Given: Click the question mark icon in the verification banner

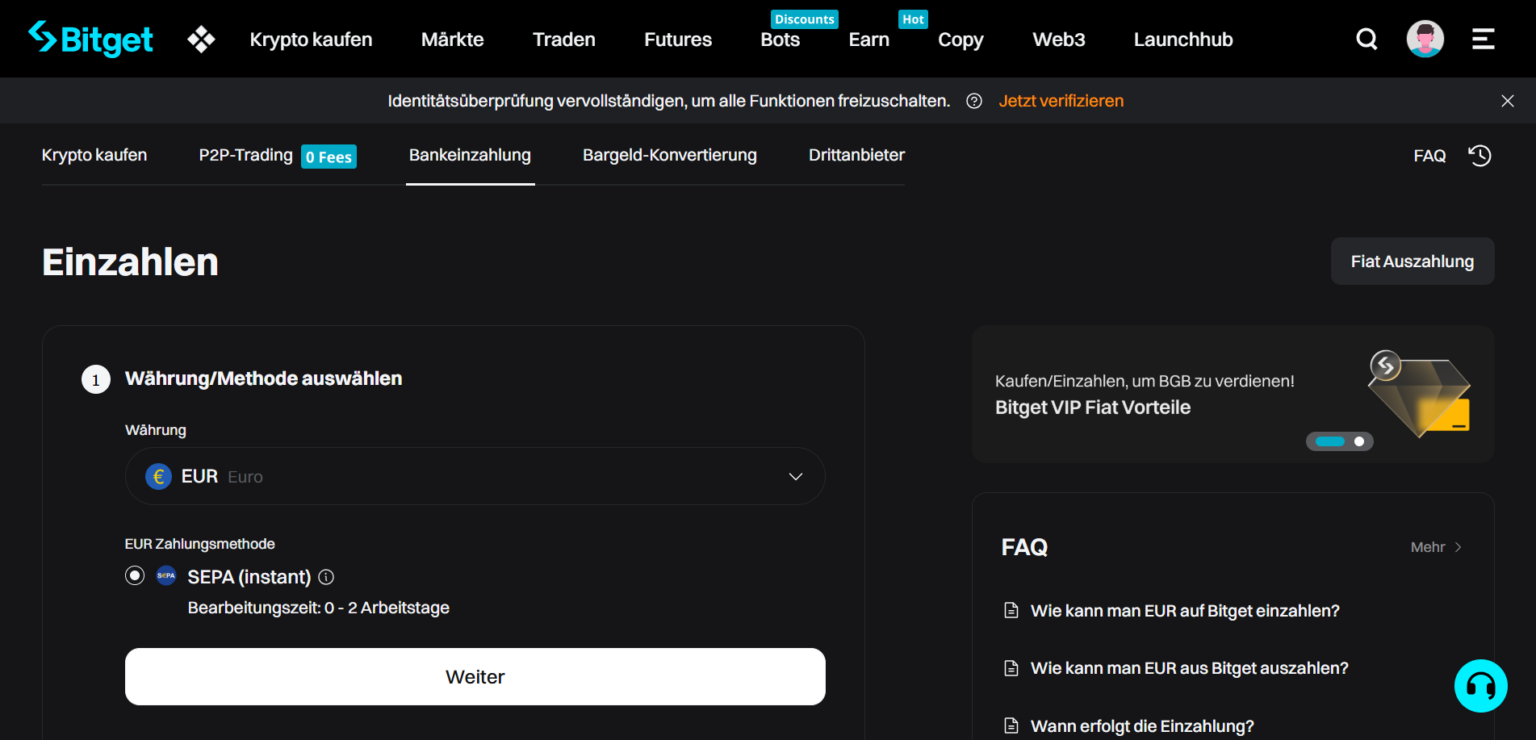Looking at the screenshot, I should (973, 100).
